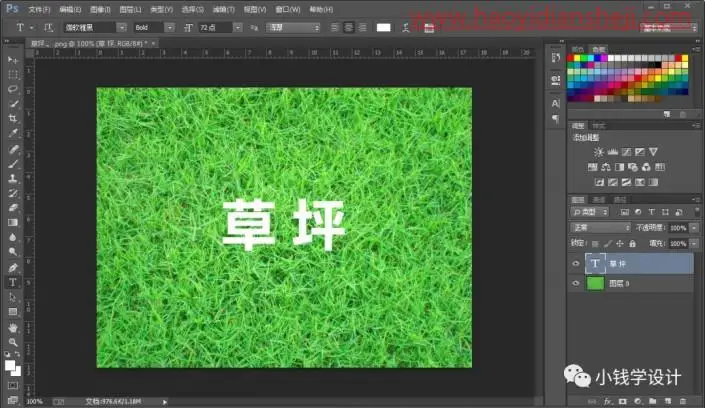Screen dimensions: 705x408
Task: Open the anti-aliasing method dropdown
Action: coord(293,28)
